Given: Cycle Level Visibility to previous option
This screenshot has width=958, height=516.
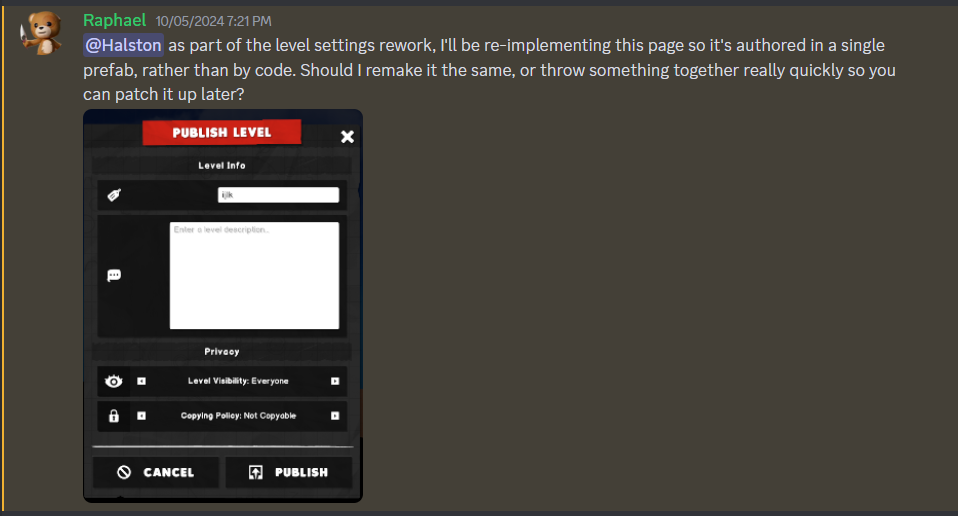Looking at the screenshot, I should [x=142, y=381].
